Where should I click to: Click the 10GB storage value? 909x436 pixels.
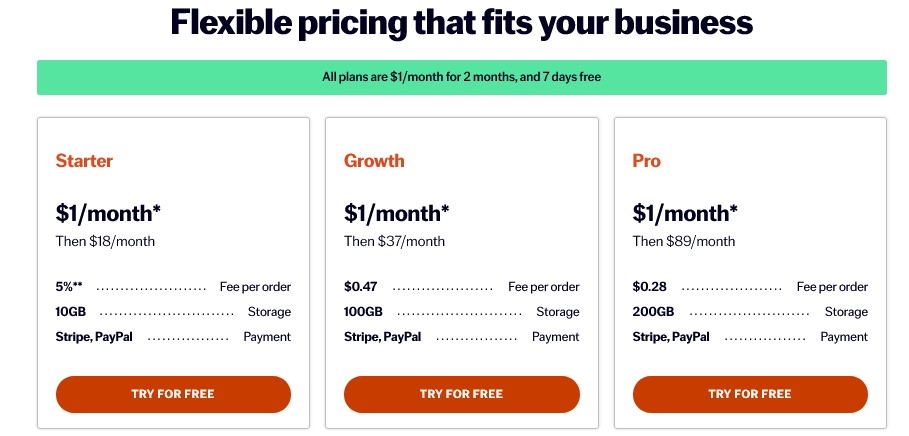click(71, 312)
